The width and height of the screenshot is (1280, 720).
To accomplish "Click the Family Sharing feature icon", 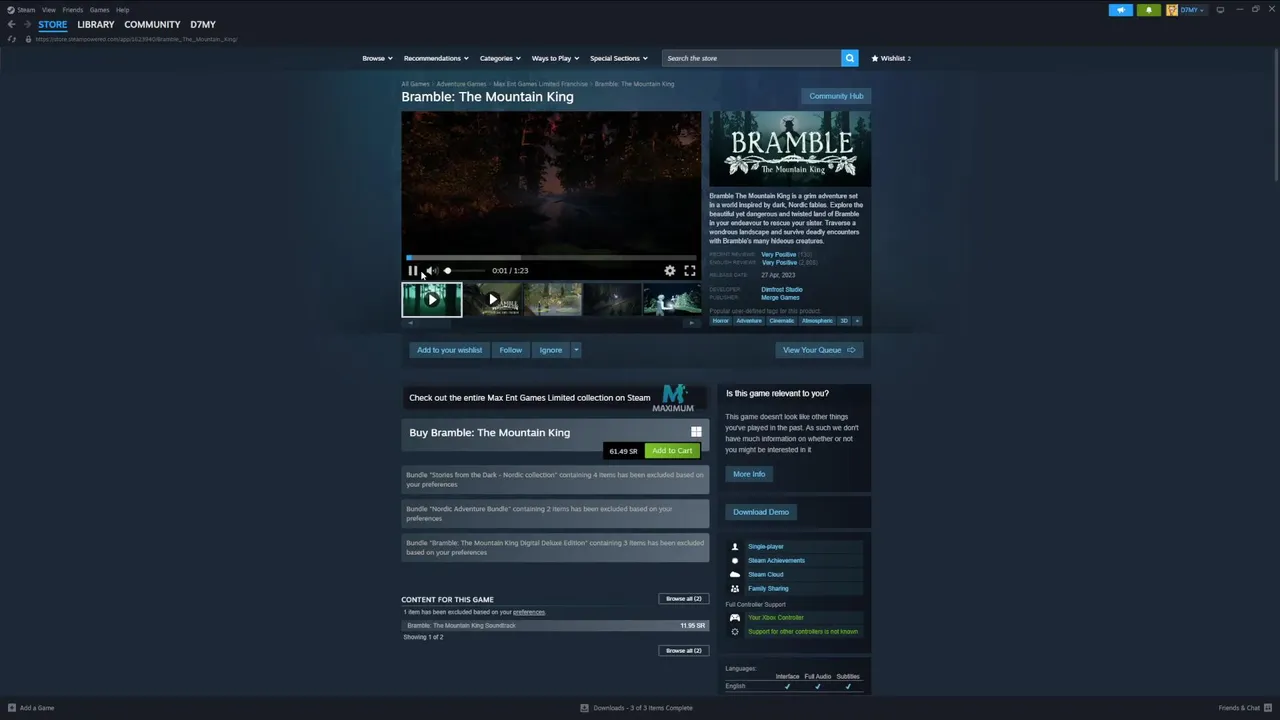I will click(x=735, y=589).
